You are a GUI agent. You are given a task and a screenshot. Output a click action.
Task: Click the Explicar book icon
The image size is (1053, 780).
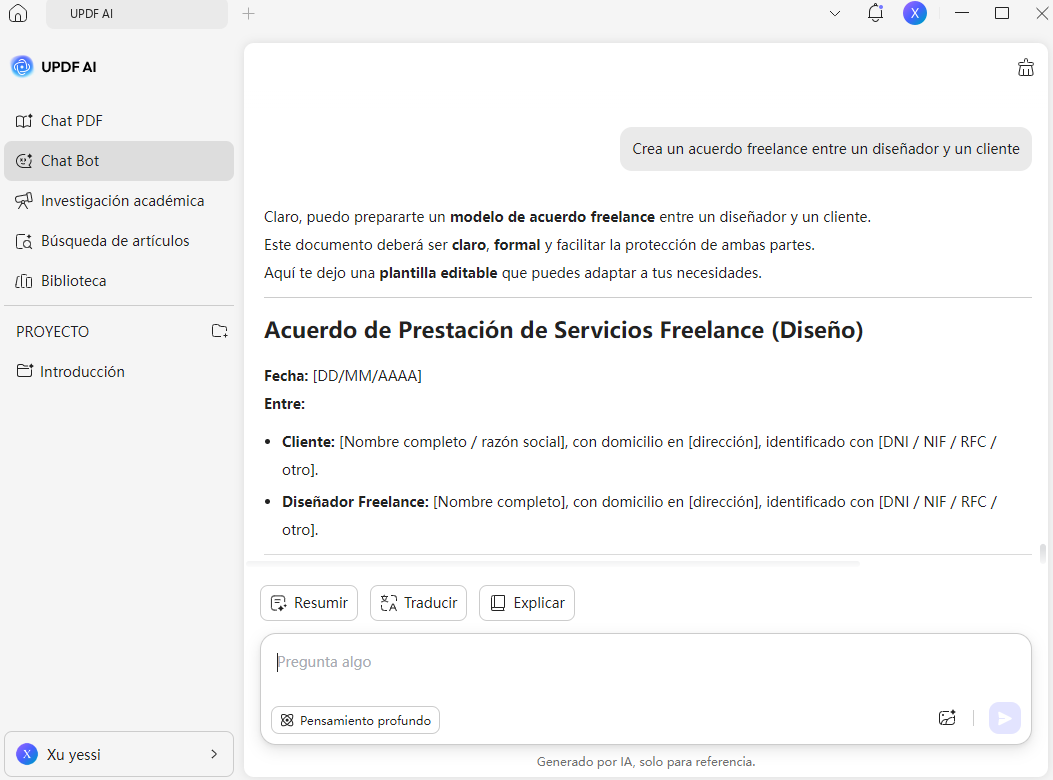click(x=498, y=603)
